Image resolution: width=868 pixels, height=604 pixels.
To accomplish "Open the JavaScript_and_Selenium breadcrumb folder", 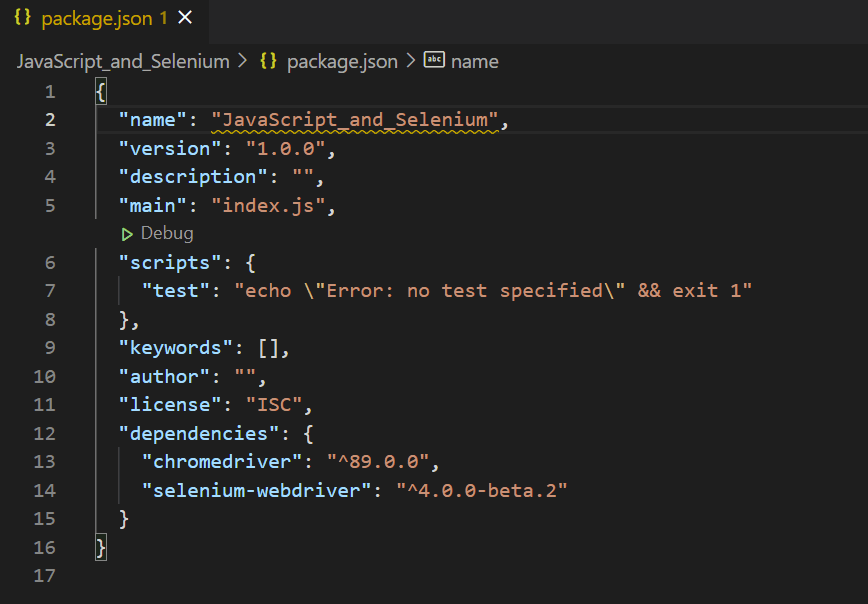I will click(x=123, y=61).
